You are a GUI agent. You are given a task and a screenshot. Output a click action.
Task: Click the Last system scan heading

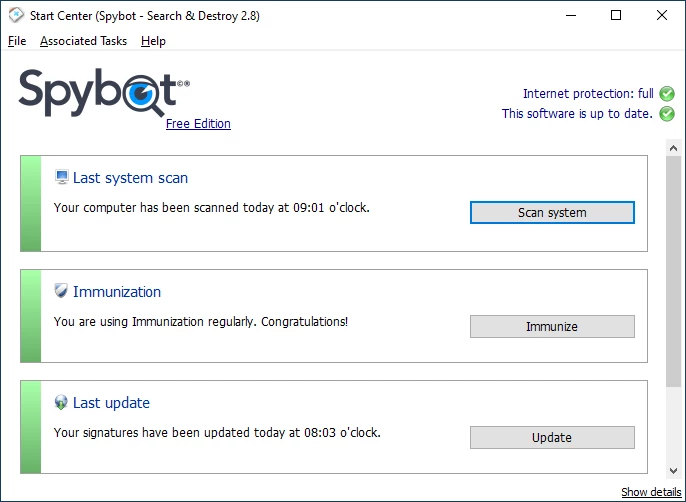point(130,178)
